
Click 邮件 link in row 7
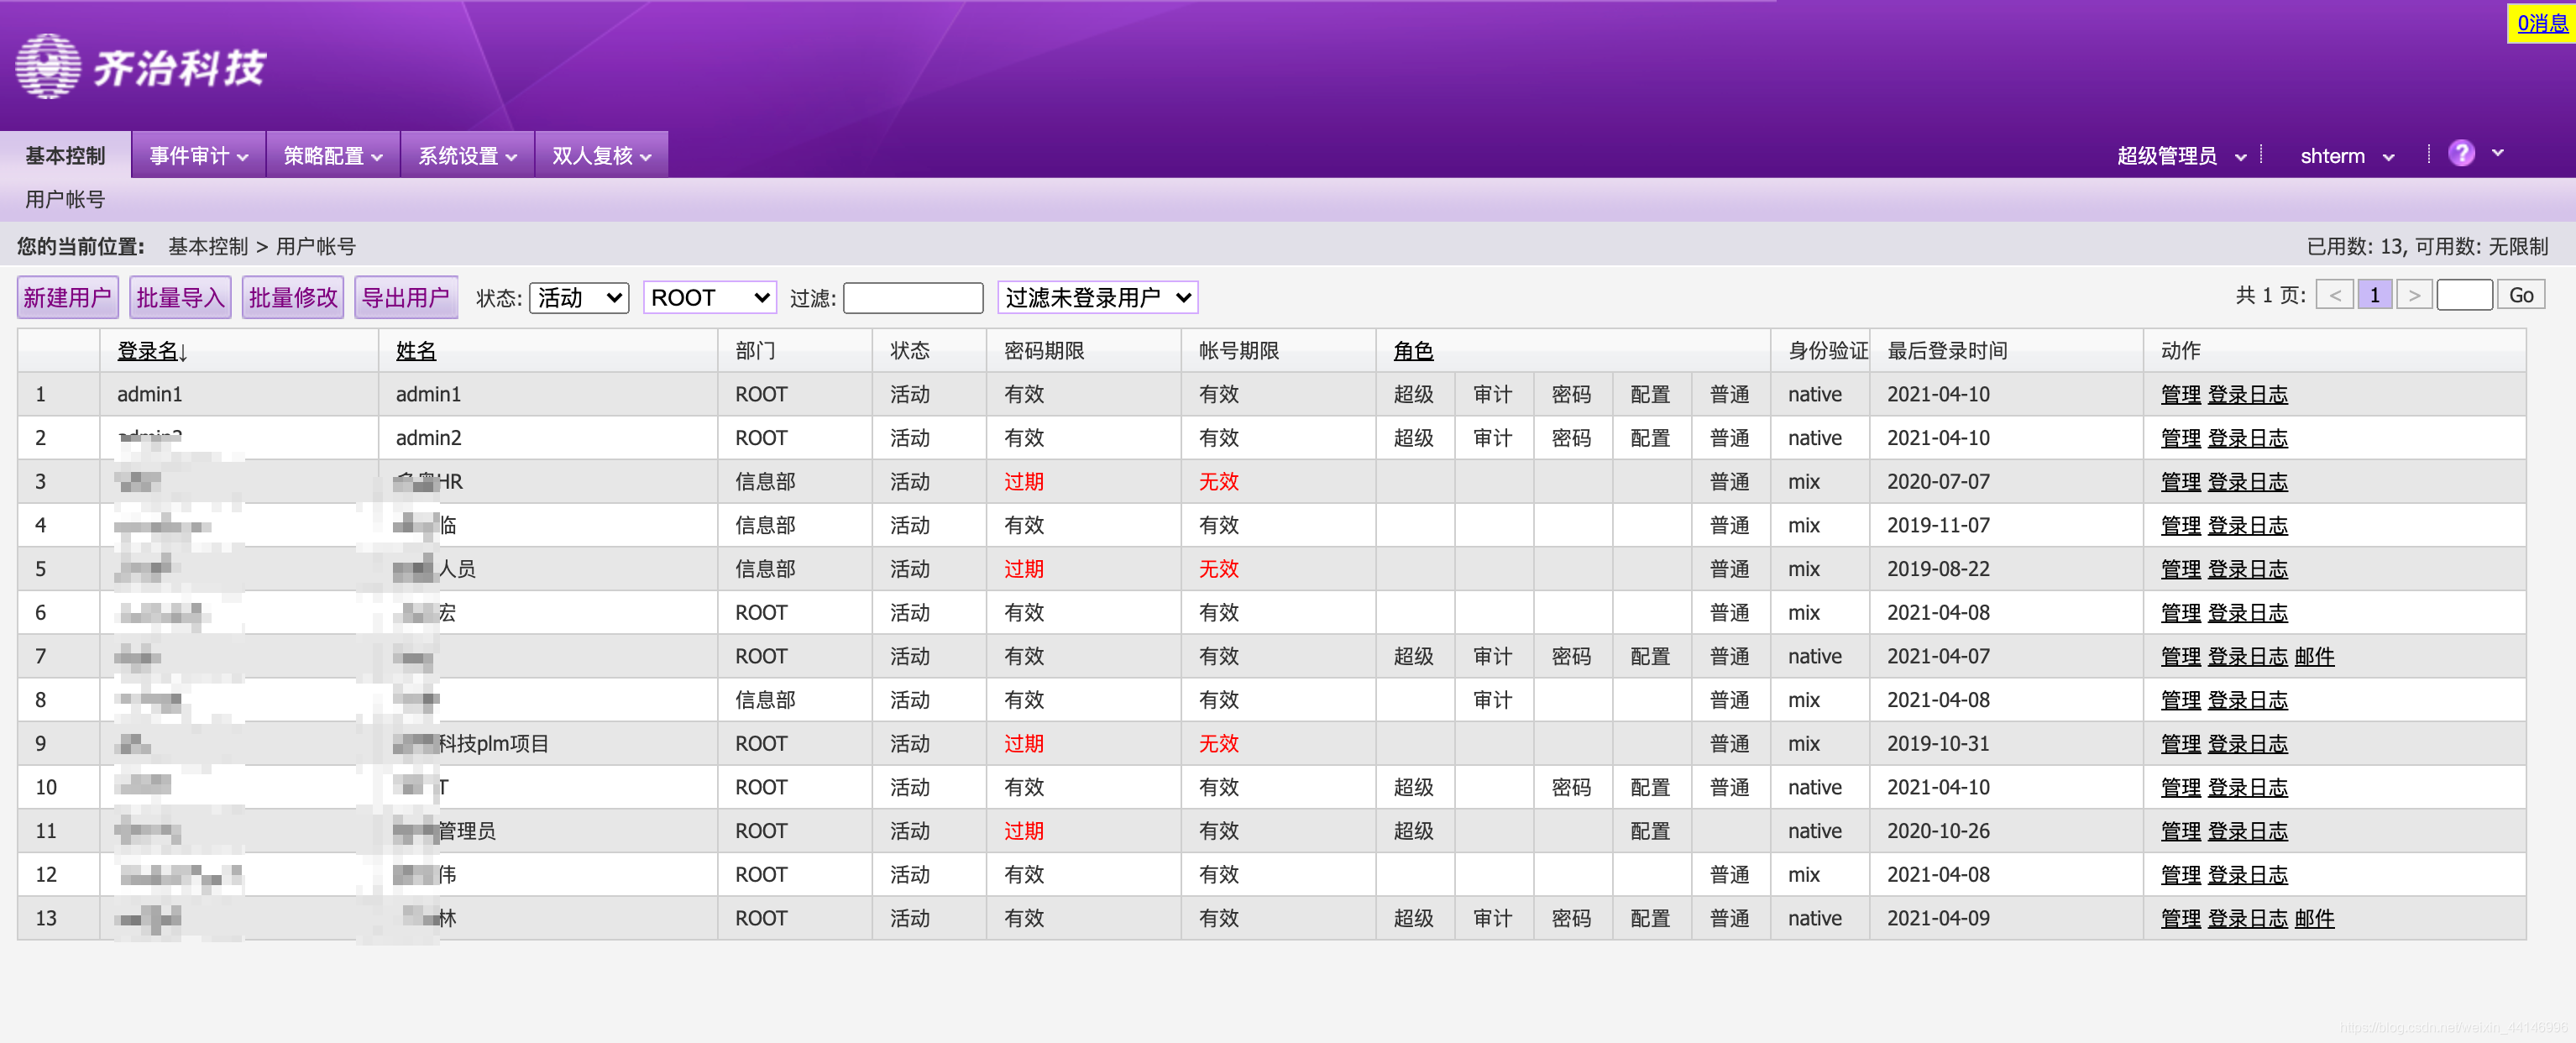coord(2314,657)
